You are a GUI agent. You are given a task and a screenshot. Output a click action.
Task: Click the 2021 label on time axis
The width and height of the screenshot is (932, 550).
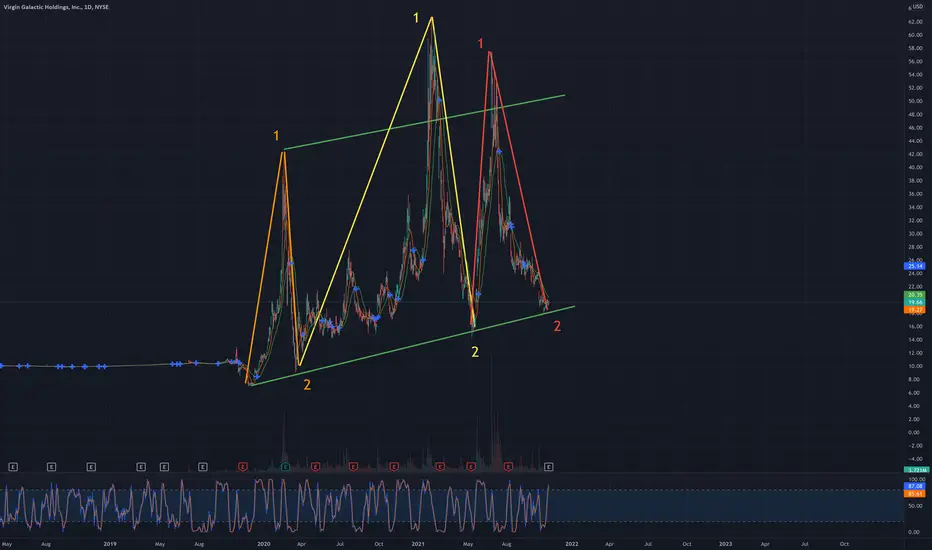coord(418,543)
